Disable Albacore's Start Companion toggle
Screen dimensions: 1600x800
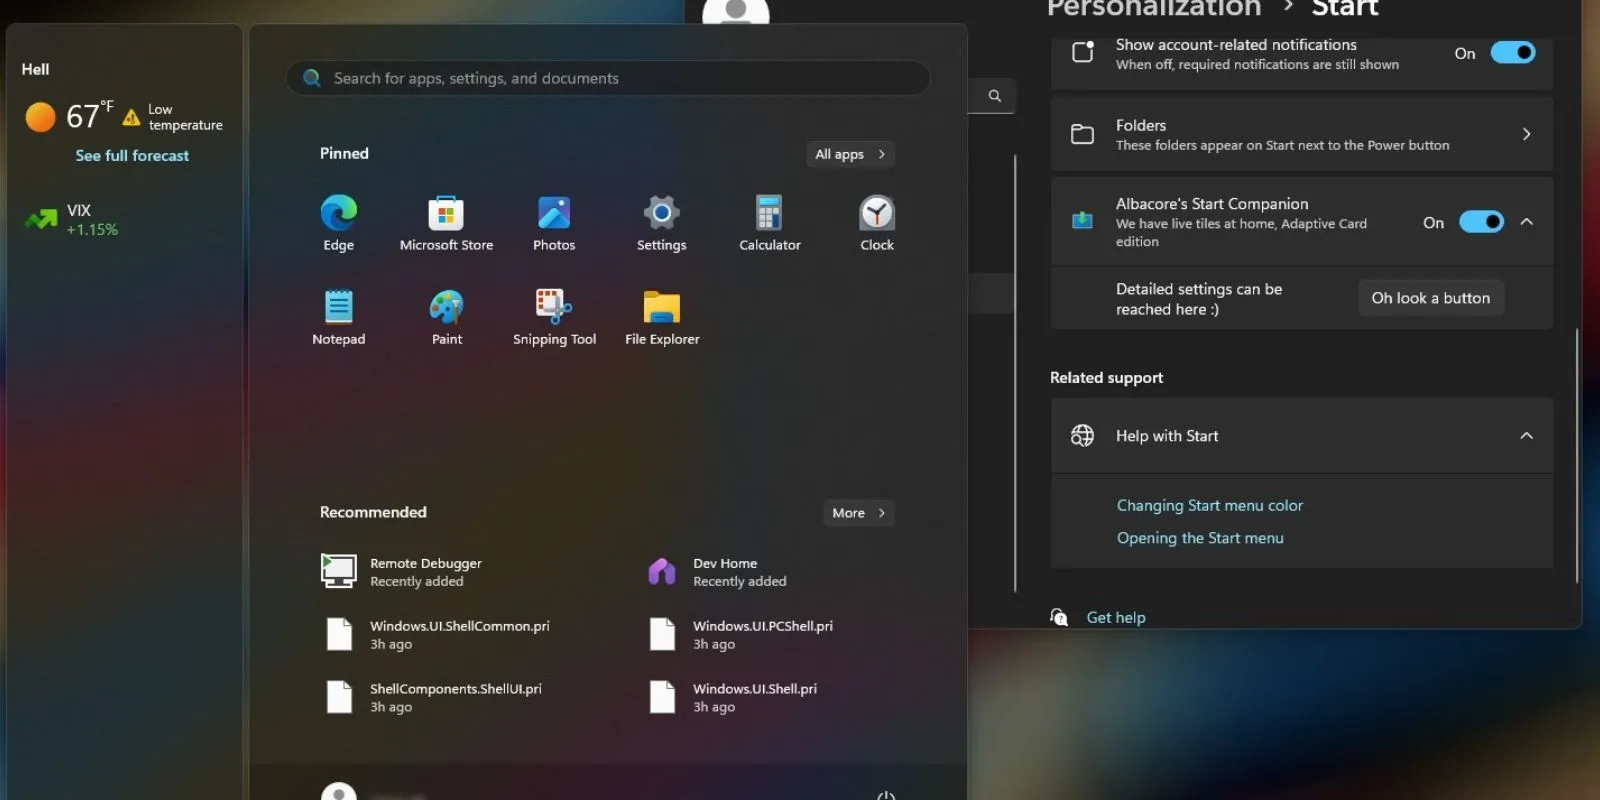click(1481, 222)
